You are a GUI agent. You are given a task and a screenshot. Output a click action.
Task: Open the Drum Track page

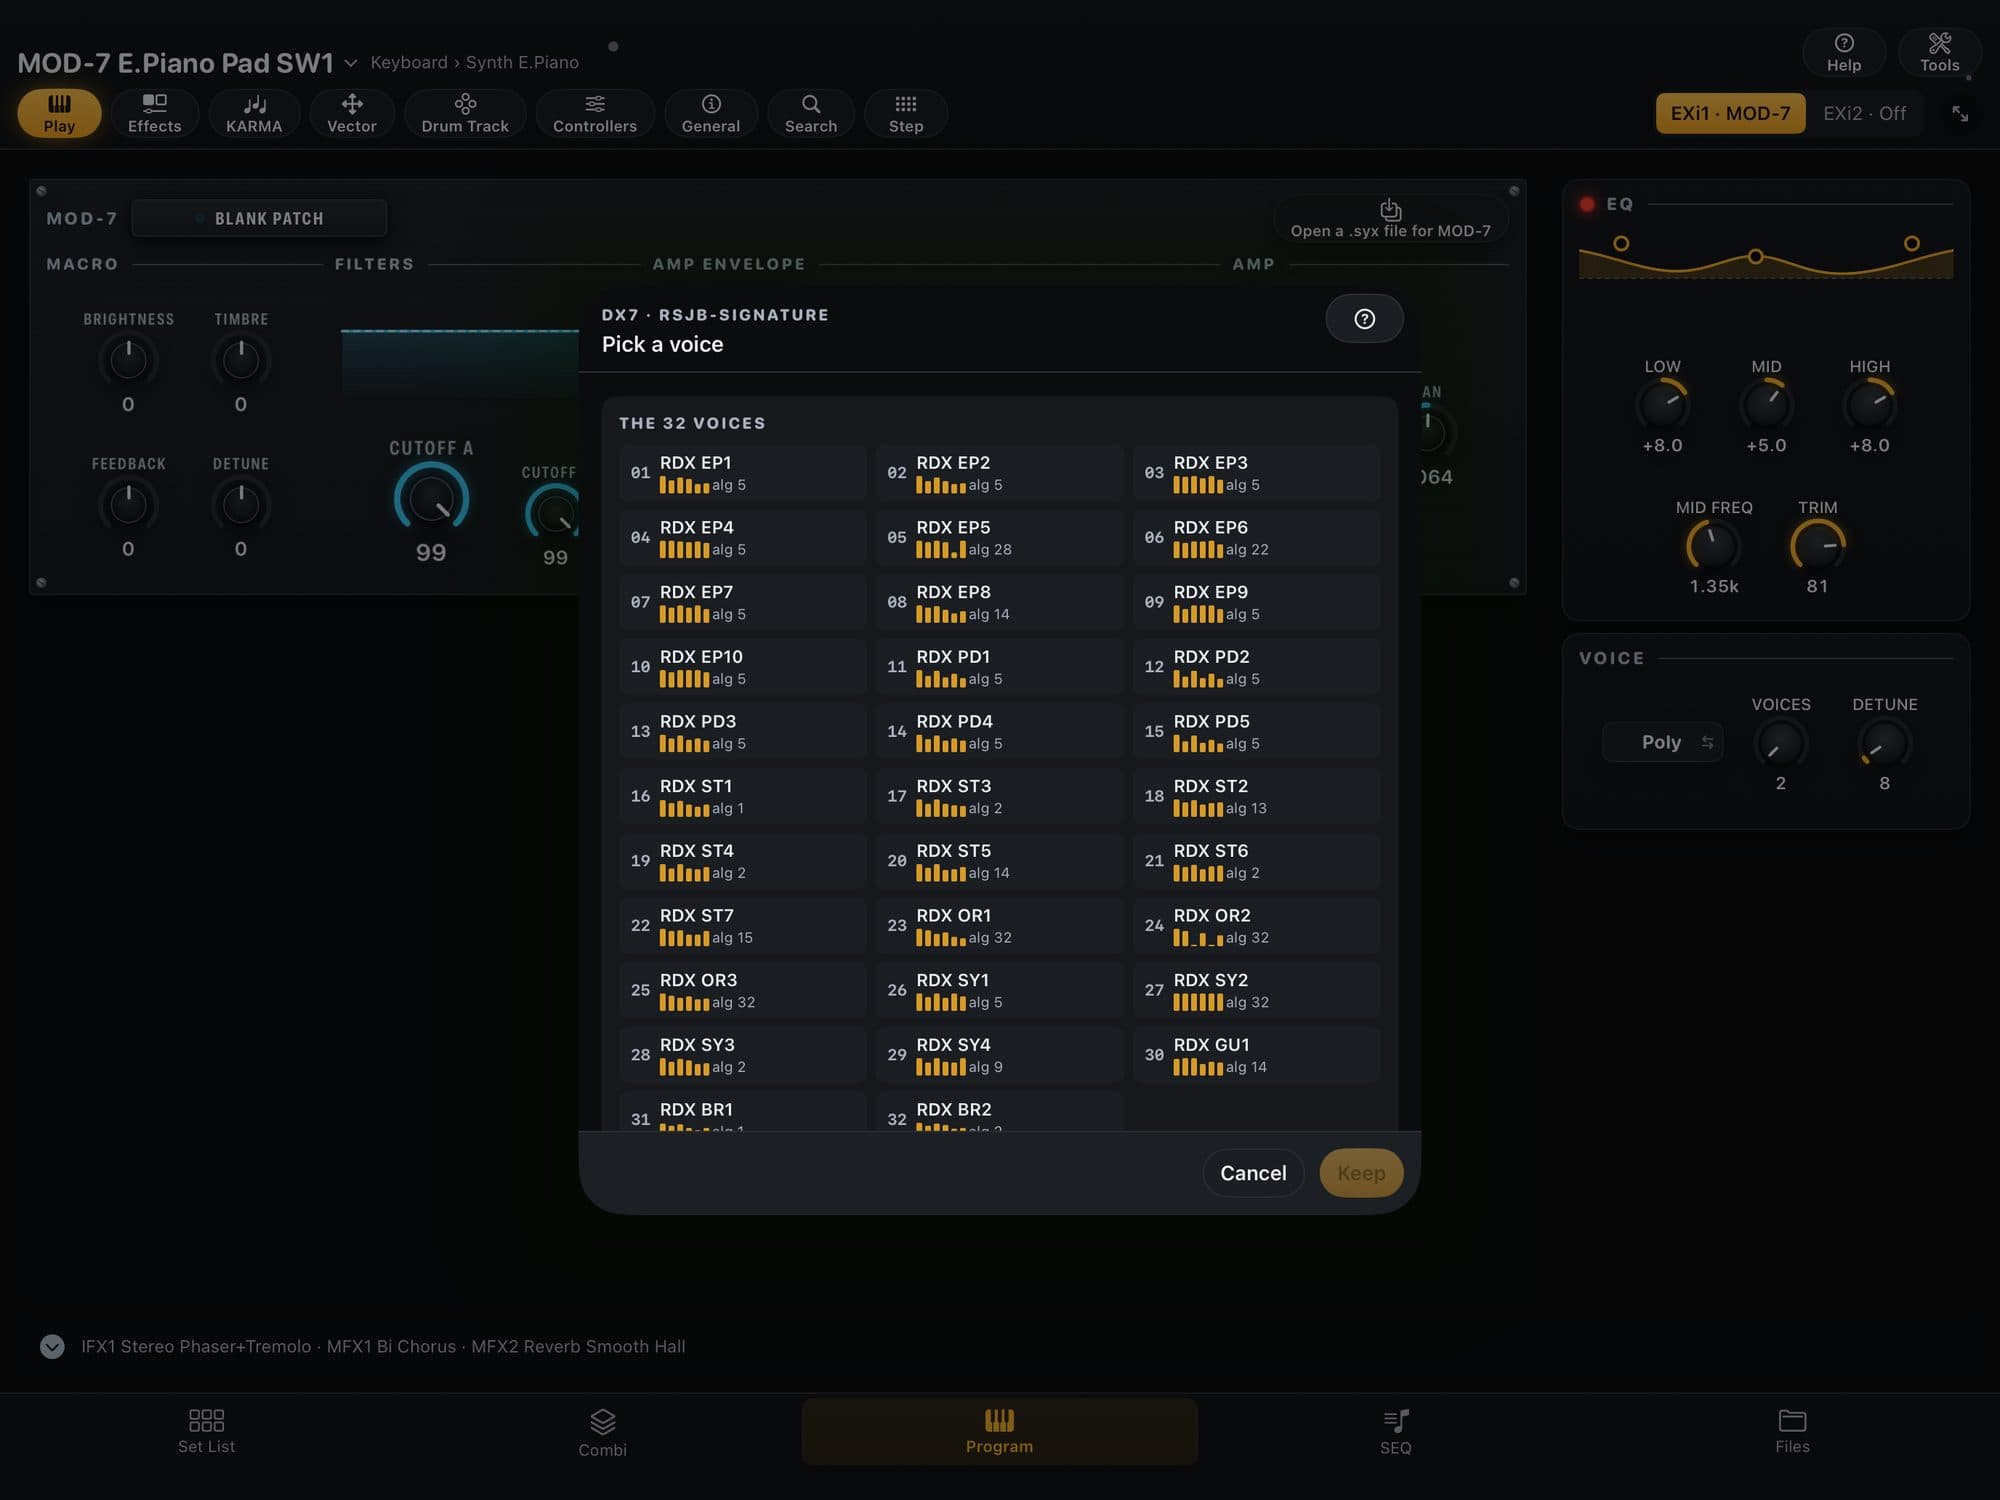465,113
